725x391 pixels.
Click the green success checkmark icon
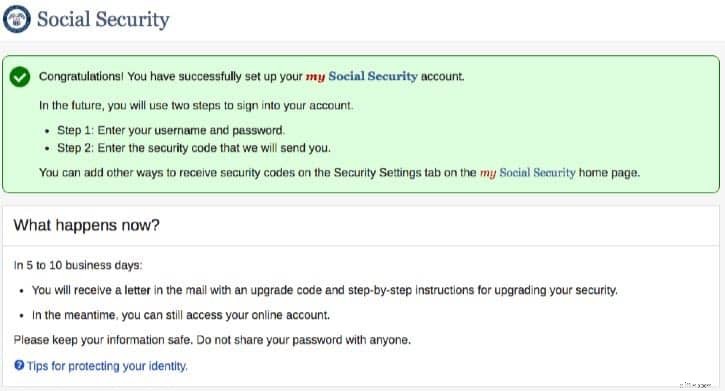pos(20,77)
